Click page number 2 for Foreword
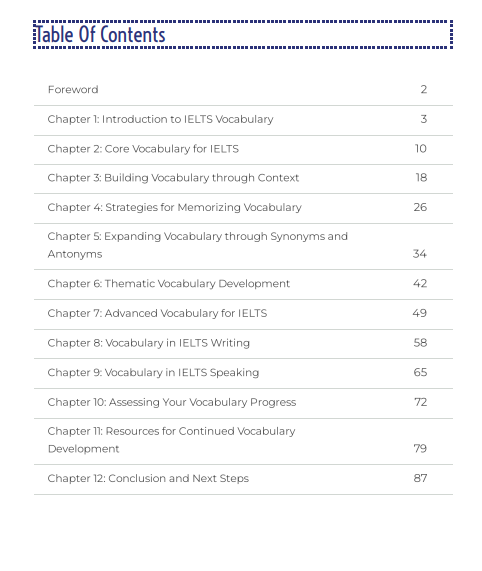Viewport: 482px width, 571px height. click(x=424, y=90)
